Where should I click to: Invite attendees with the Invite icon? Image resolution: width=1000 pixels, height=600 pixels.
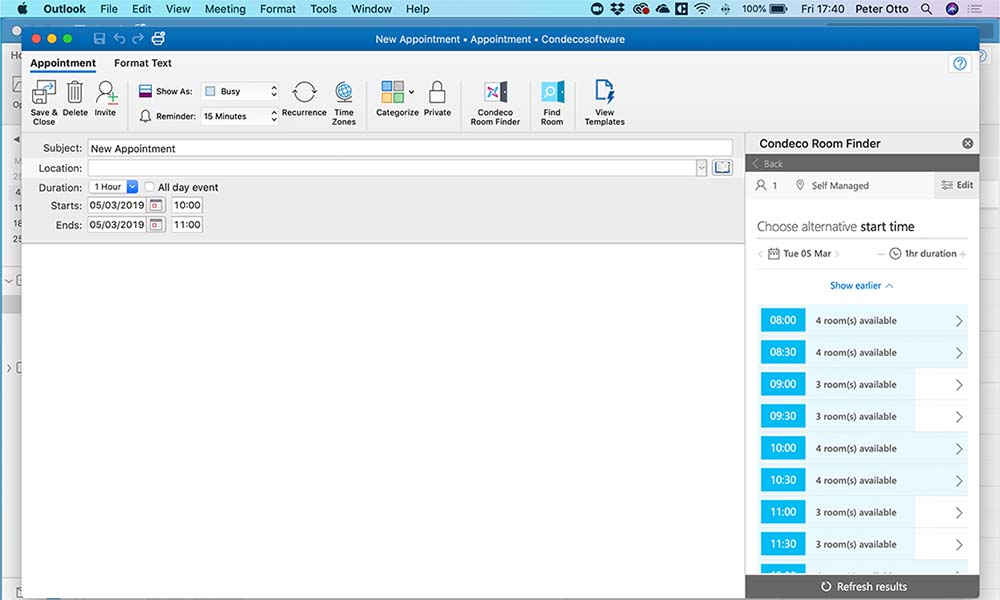(x=106, y=92)
